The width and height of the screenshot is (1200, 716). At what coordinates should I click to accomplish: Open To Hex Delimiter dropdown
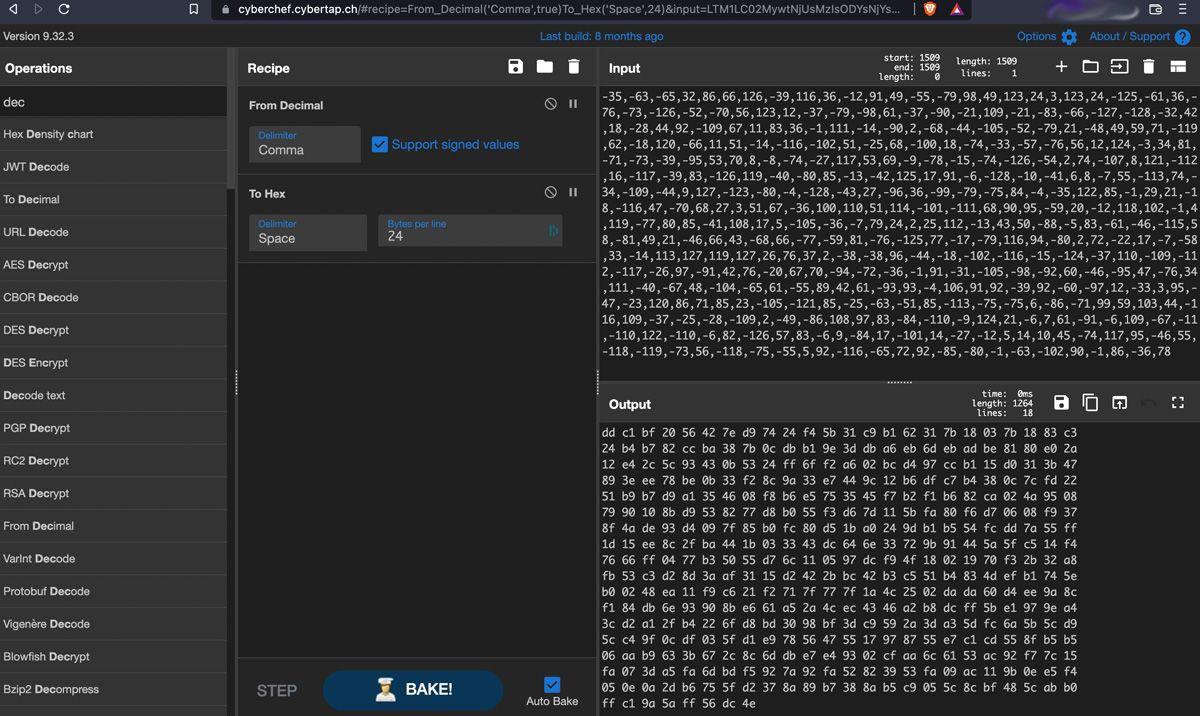(307, 233)
